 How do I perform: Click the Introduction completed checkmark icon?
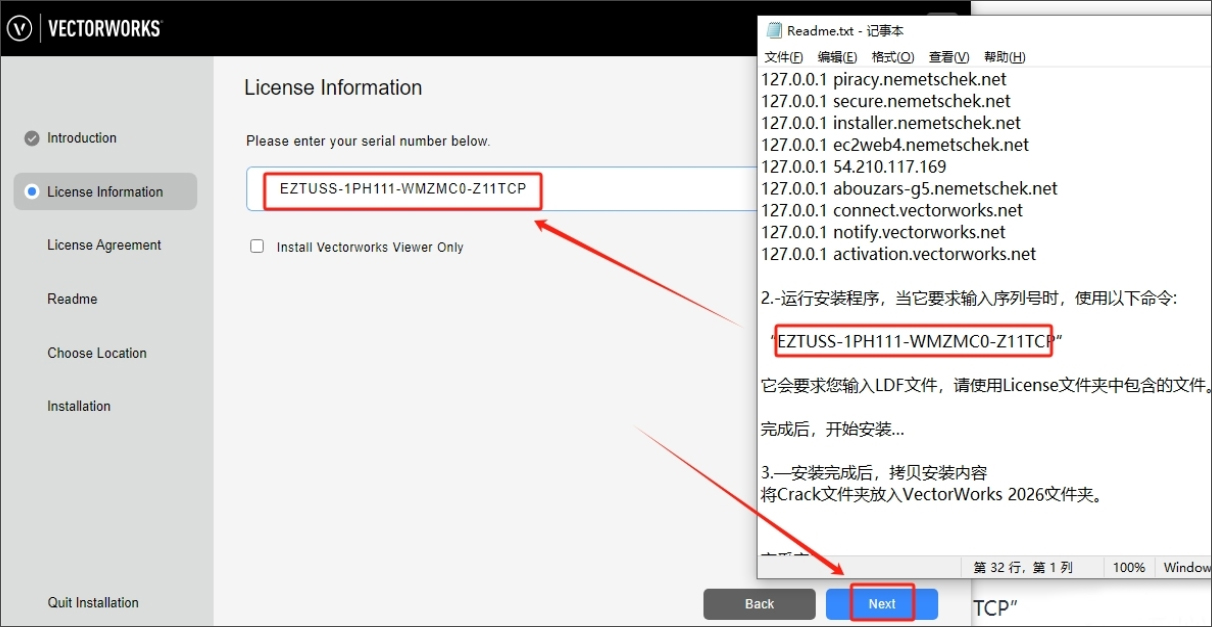32,139
